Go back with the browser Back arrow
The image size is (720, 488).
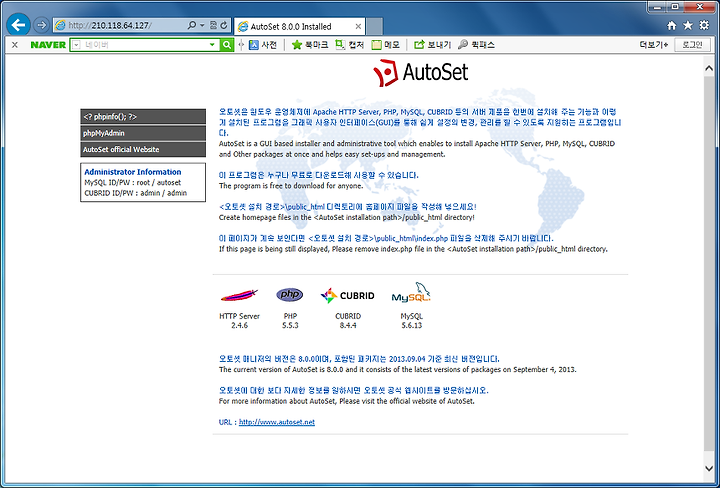(18, 25)
